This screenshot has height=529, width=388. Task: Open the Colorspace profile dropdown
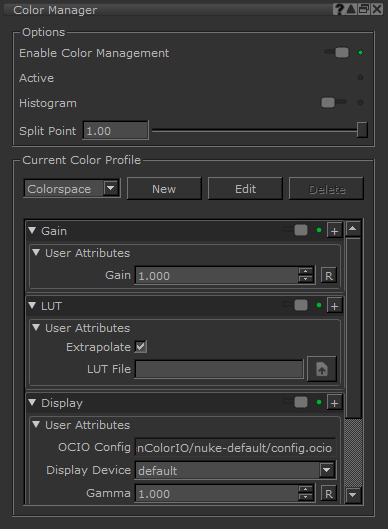click(x=72, y=189)
